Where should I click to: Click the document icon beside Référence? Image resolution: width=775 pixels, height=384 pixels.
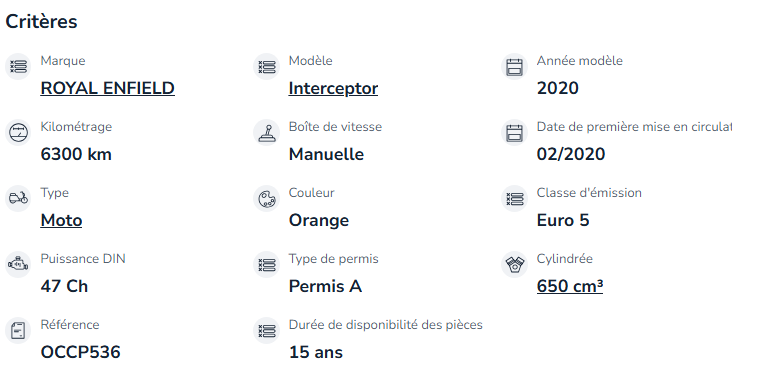tap(18, 330)
